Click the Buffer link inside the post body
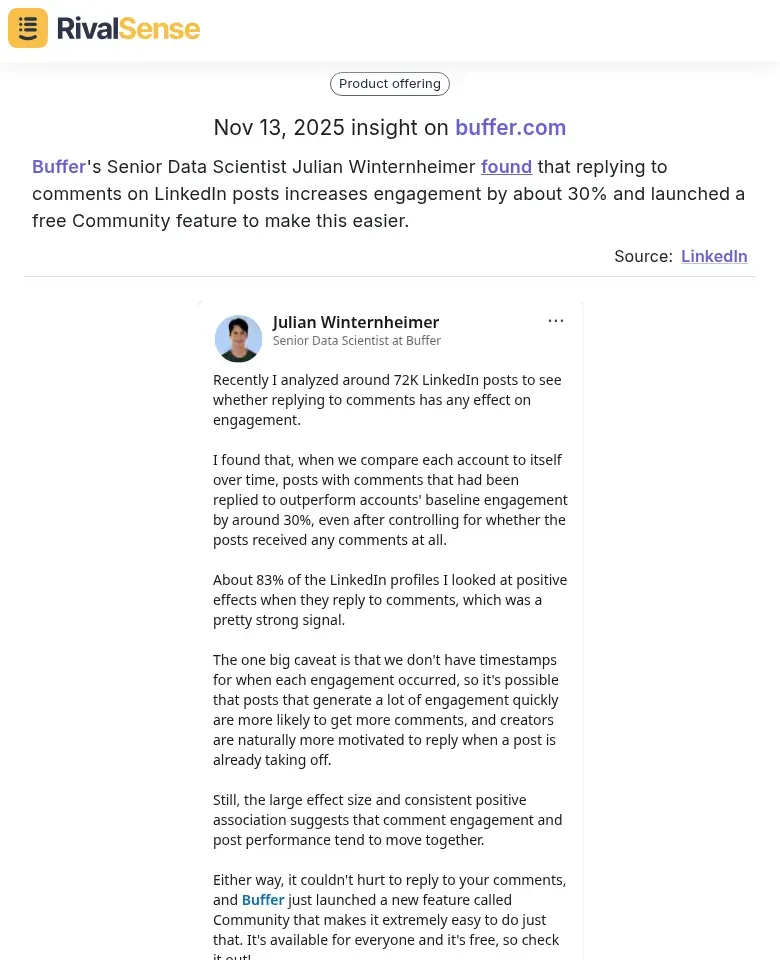 (x=263, y=899)
